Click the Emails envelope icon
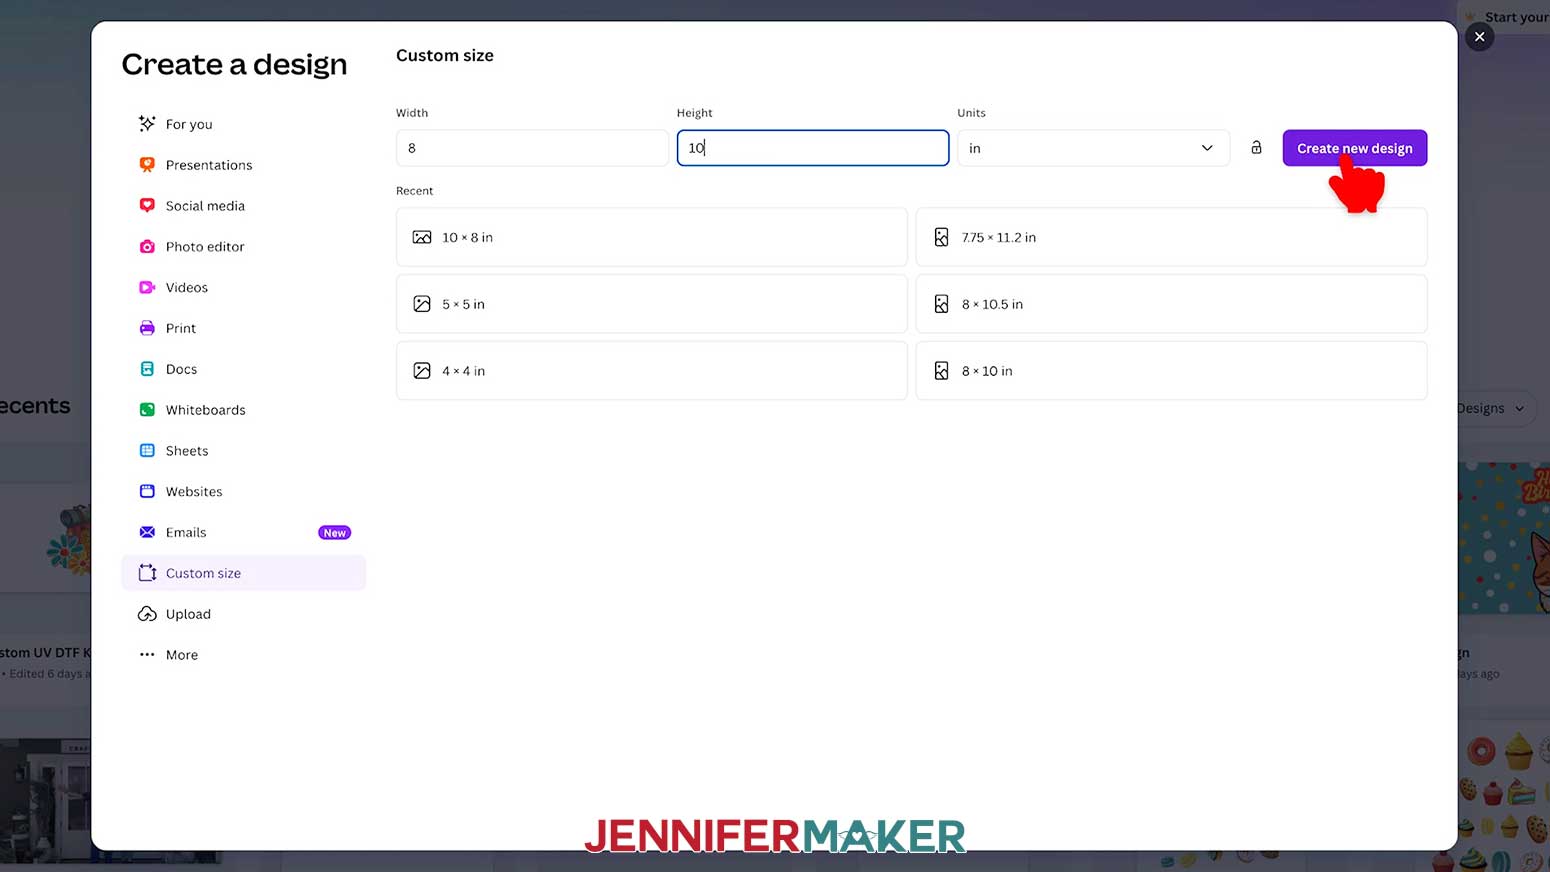This screenshot has width=1550, height=872. (147, 533)
